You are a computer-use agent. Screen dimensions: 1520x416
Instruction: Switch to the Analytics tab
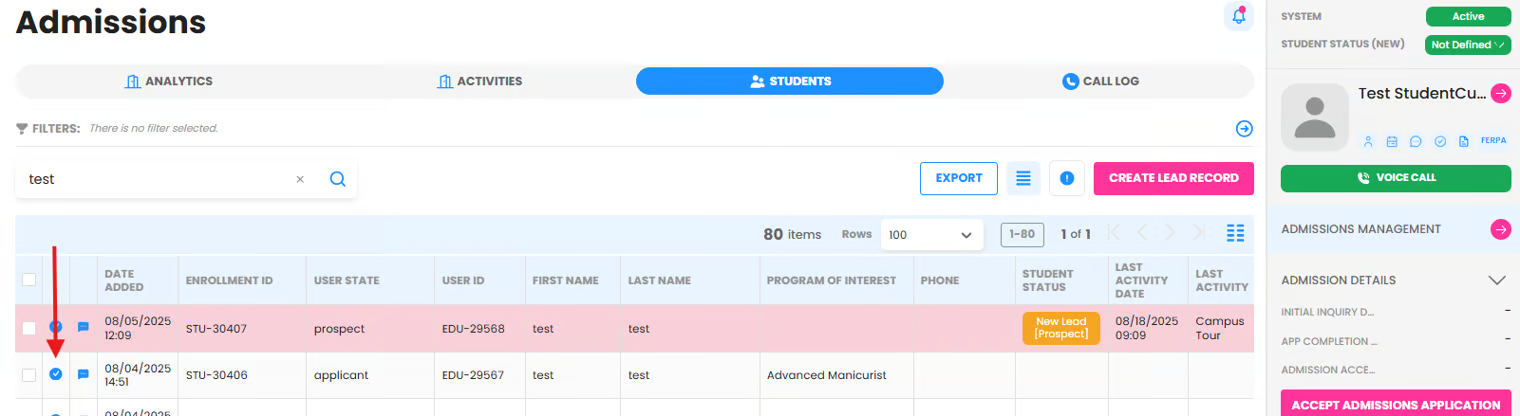pyautogui.click(x=168, y=81)
